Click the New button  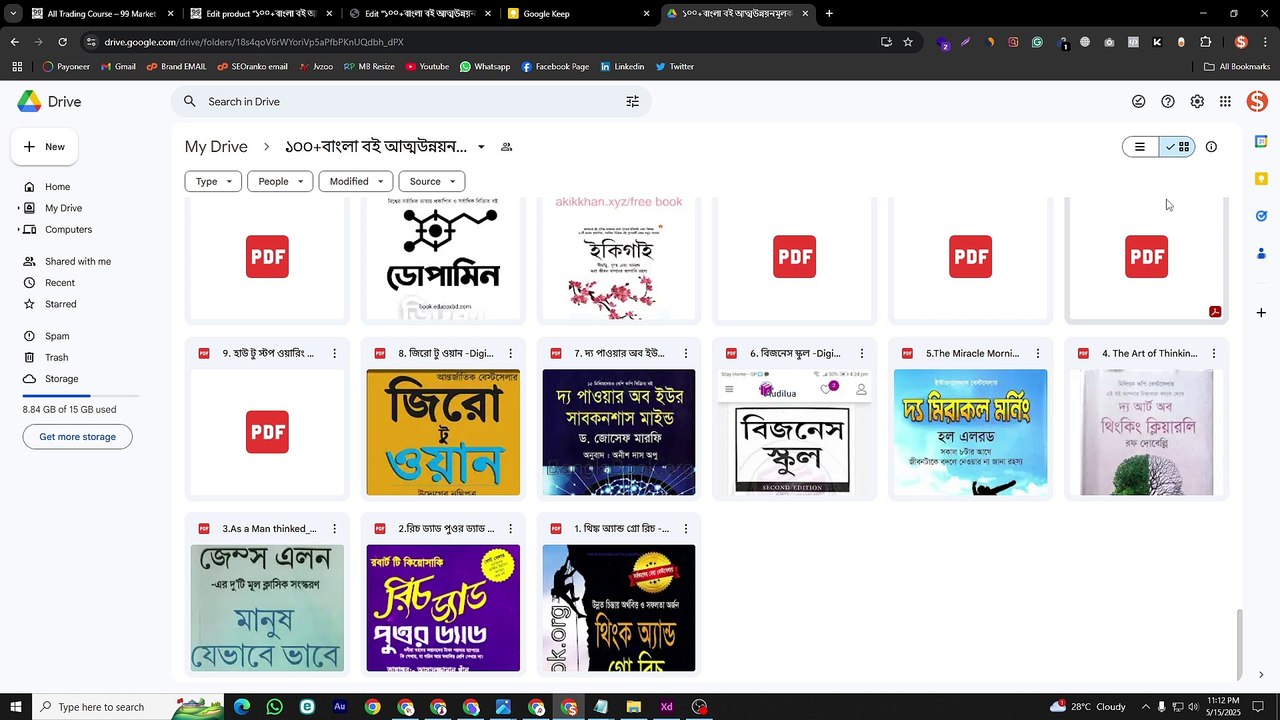coord(45,147)
